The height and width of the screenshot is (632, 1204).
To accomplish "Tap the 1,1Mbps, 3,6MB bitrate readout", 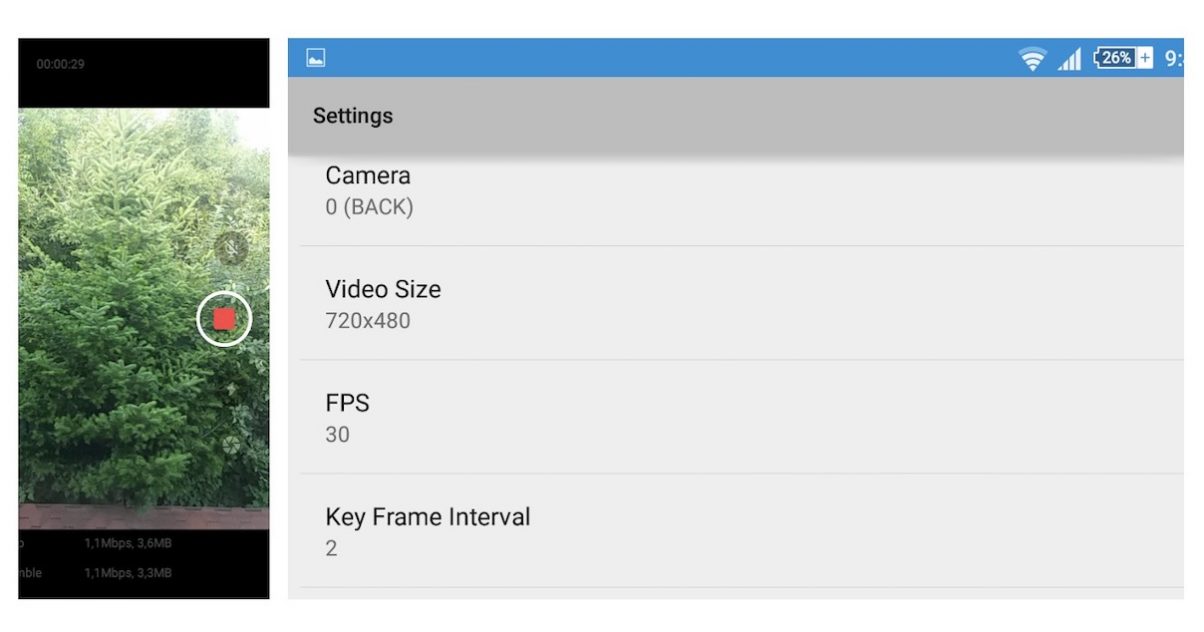I will (127, 543).
